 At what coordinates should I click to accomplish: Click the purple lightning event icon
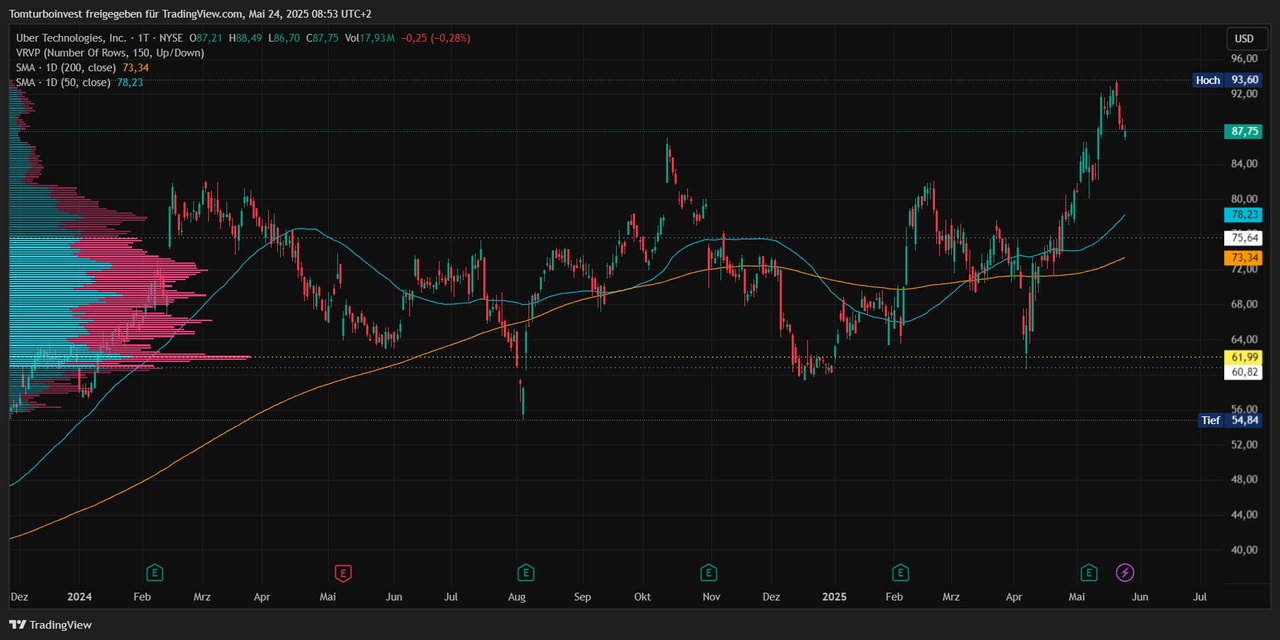[1125, 573]
